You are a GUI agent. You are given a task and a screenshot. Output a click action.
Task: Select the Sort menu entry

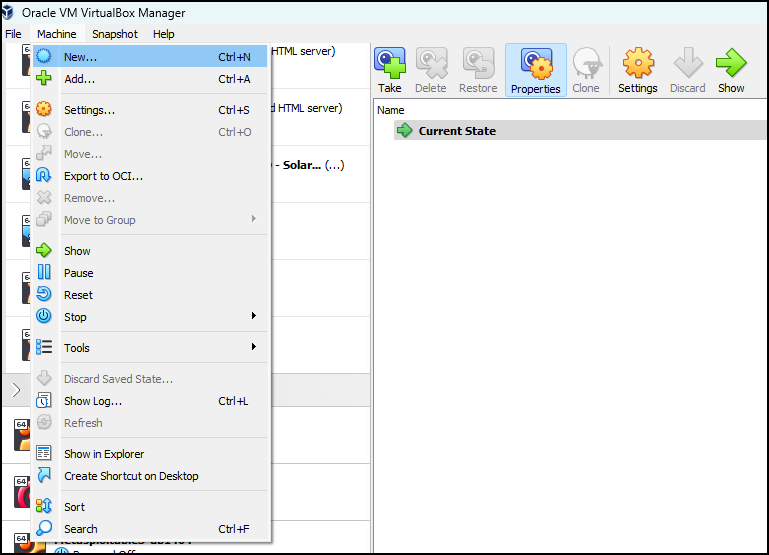(150, 507)
